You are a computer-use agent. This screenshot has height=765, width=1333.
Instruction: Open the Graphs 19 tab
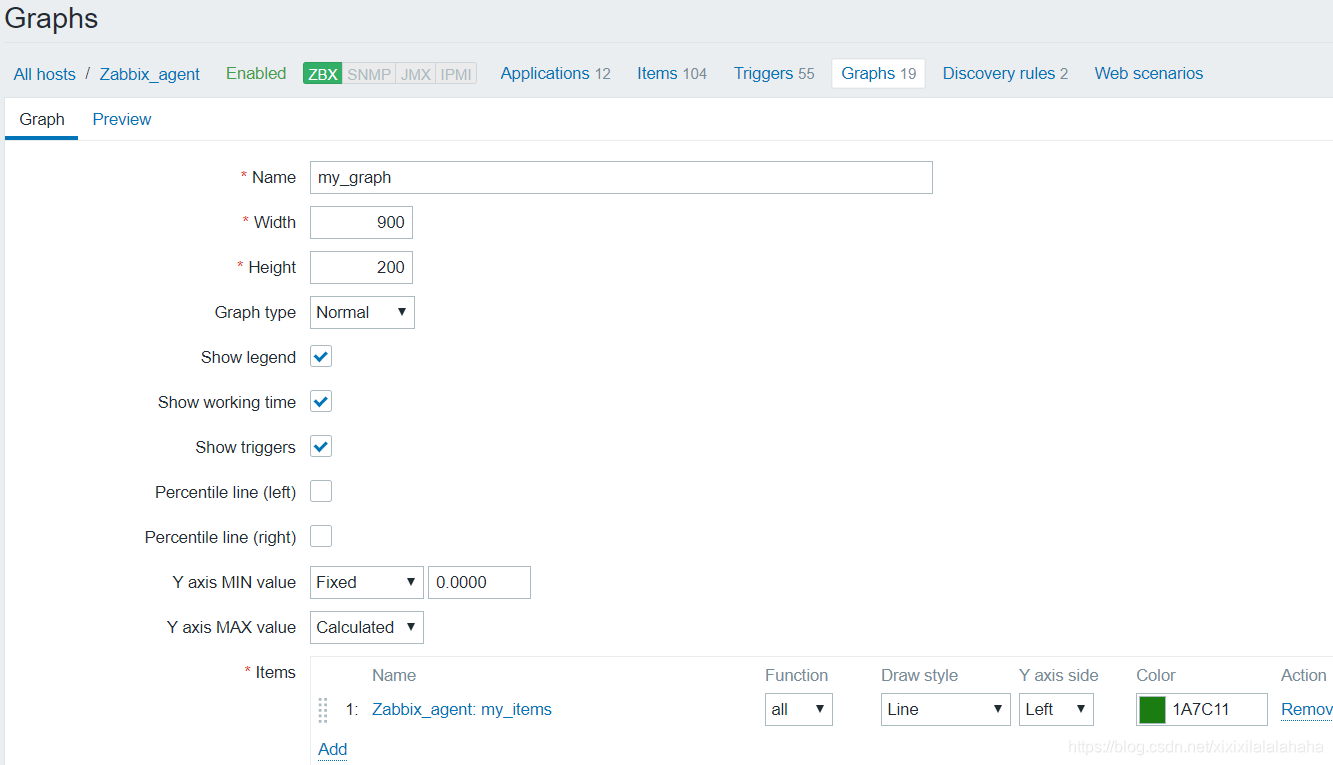[878, 73]
